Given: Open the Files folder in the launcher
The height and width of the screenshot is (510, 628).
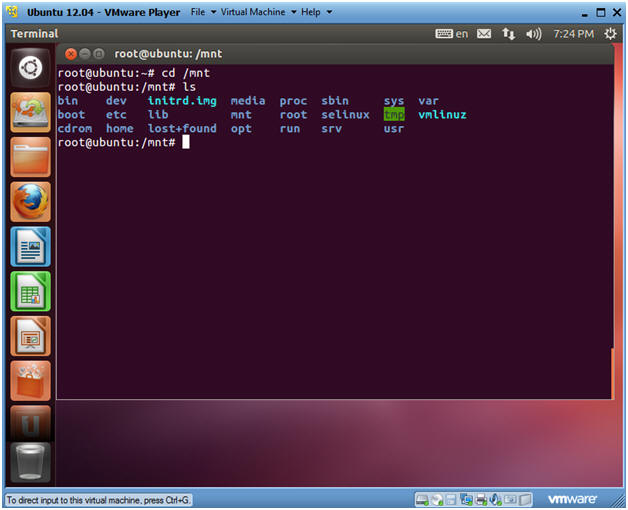Looking at the screenshot, I should [30, 157].
